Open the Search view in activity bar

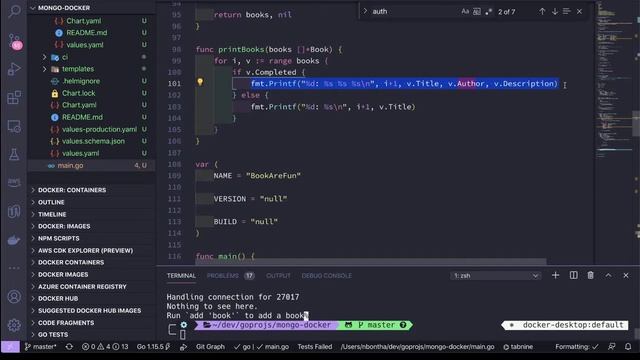14,11
